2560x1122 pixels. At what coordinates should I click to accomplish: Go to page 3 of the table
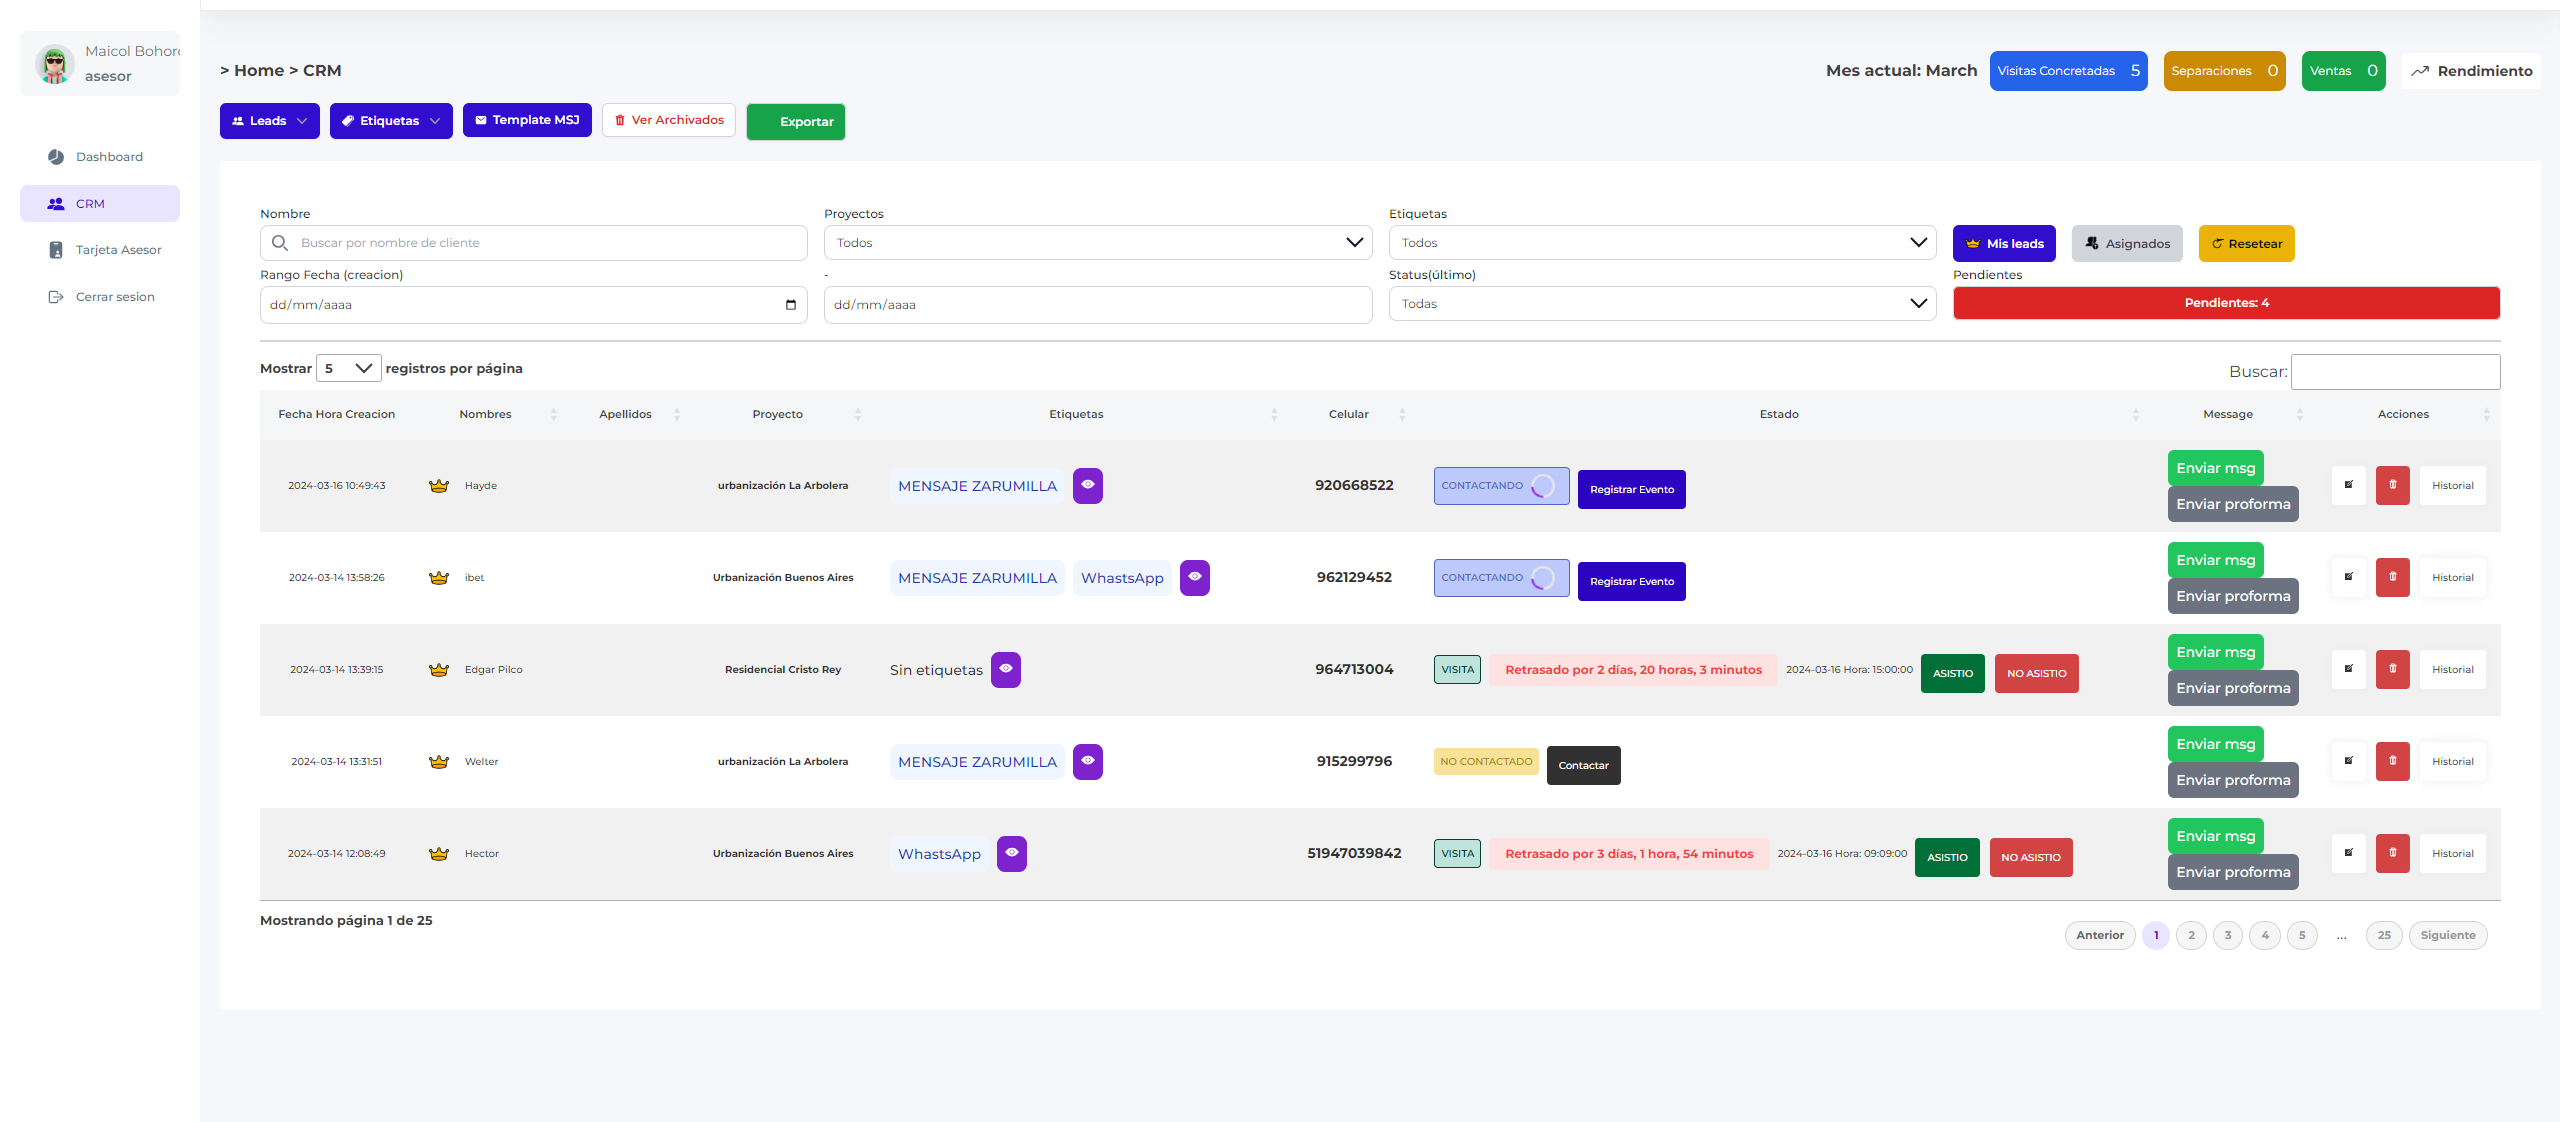coord(2227,935)
